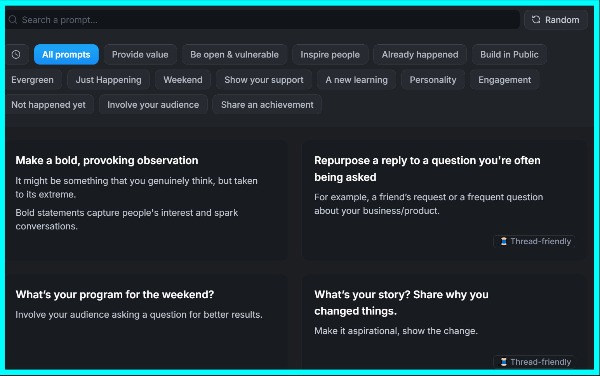The height and width of the screenshot is (376, 600).
Task: Click the thread spool icon on story card
Action: tap(504, 362)
